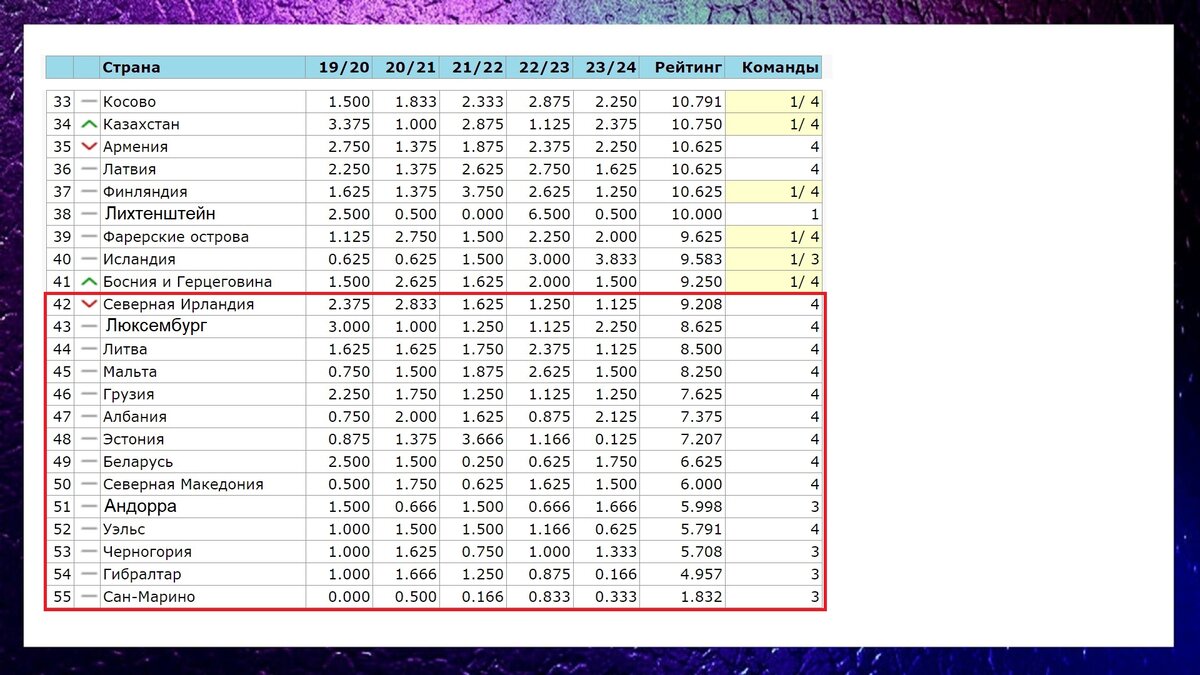The height and width of the screenshot is (675, 1200).
Task: Click the country name Казахстан
Action: (x=139, y=125)
